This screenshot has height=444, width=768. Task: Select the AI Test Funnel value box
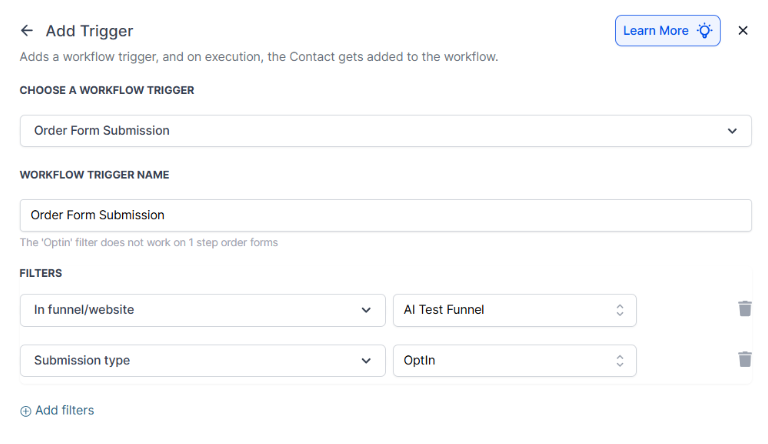(500, 310)
